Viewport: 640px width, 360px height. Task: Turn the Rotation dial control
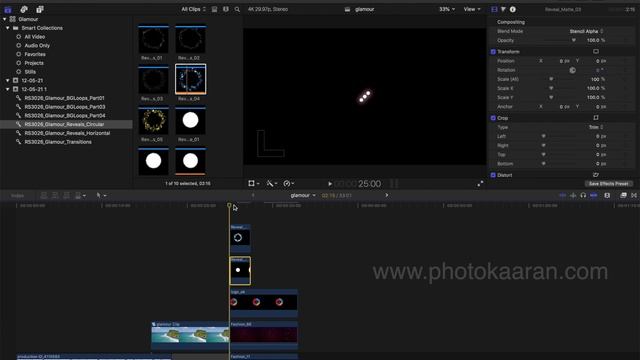(x=573, y=70)
